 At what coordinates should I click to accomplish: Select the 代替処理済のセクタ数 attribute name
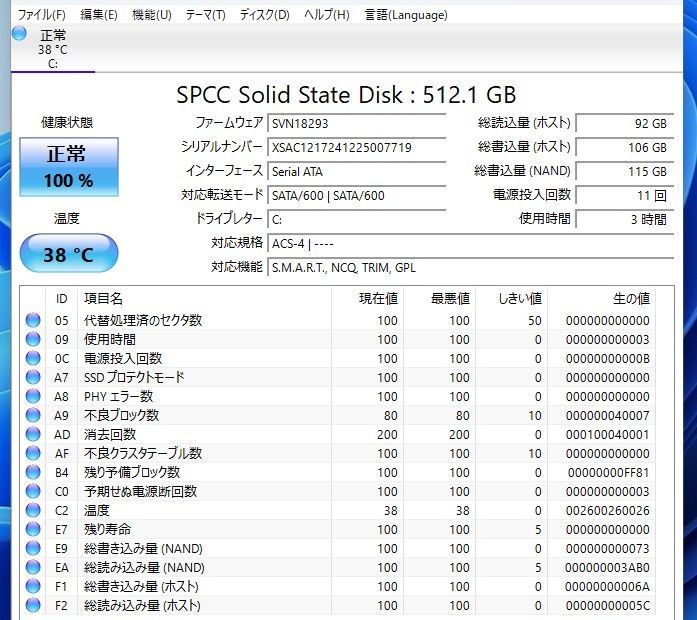143,320
